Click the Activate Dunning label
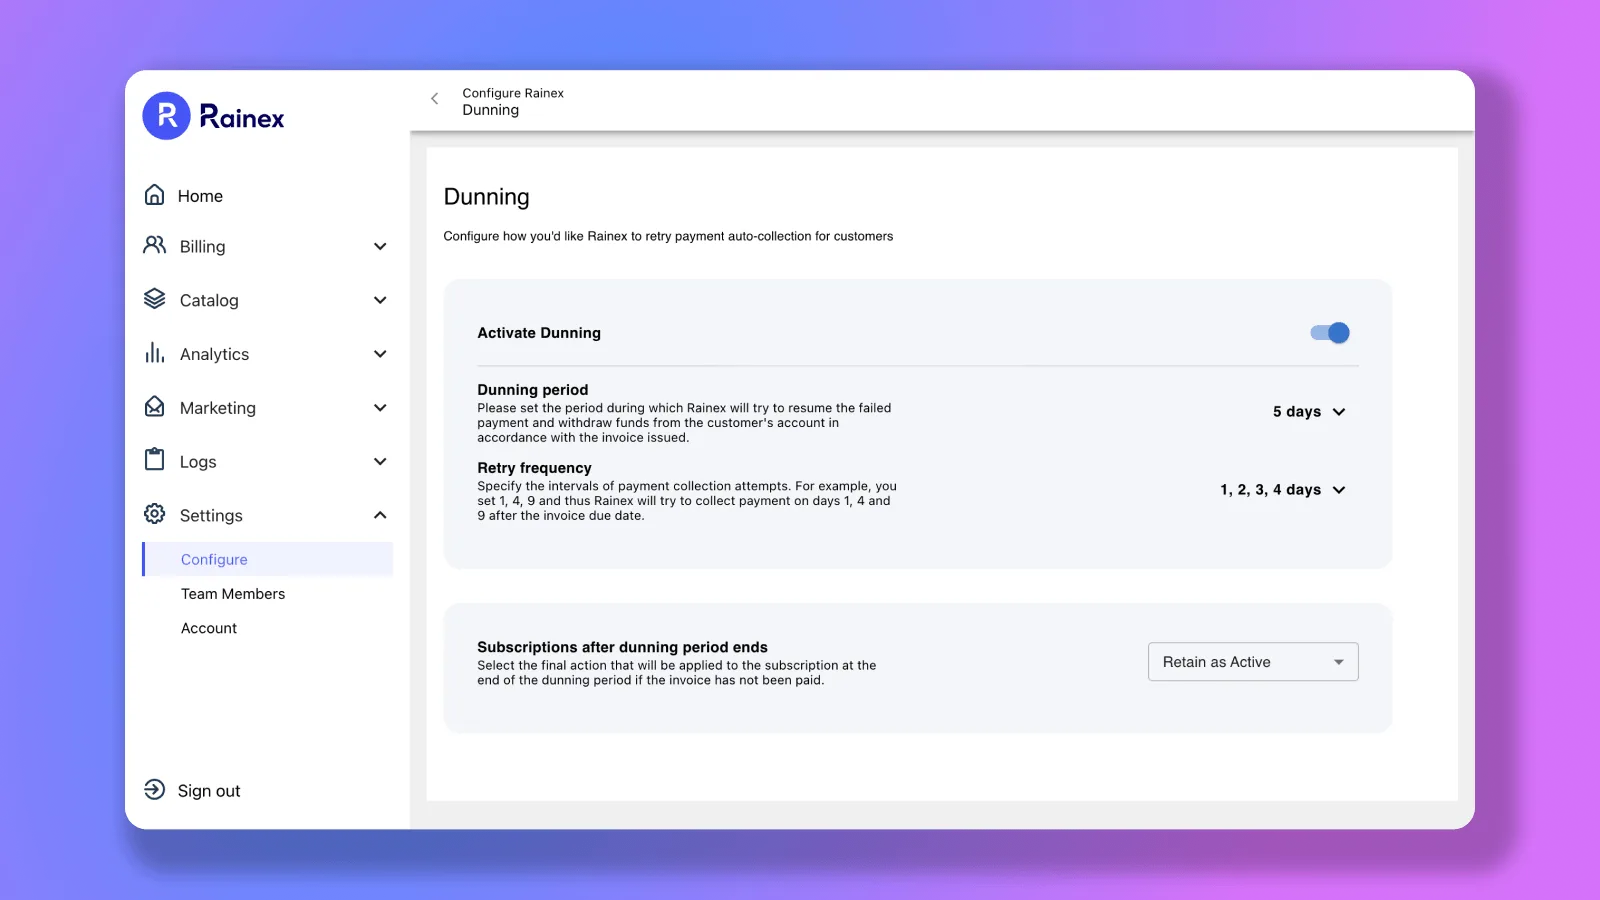Viewport: 1600px width, 900px height. [539, 333]
